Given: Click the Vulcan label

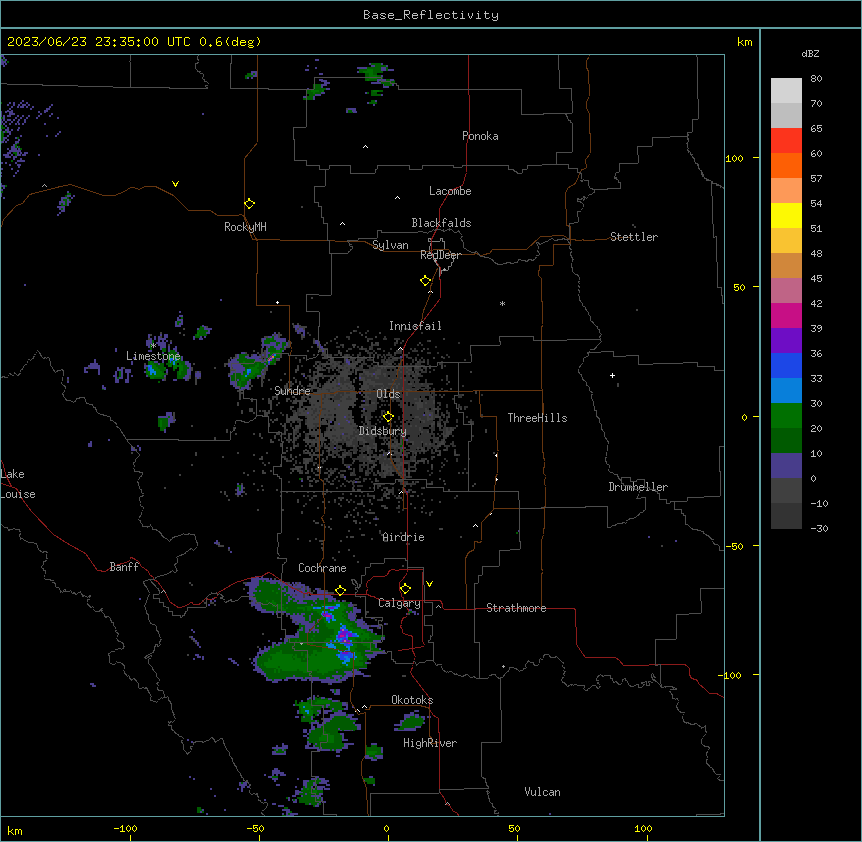Looking at the screenshot, I should point(543,792).
